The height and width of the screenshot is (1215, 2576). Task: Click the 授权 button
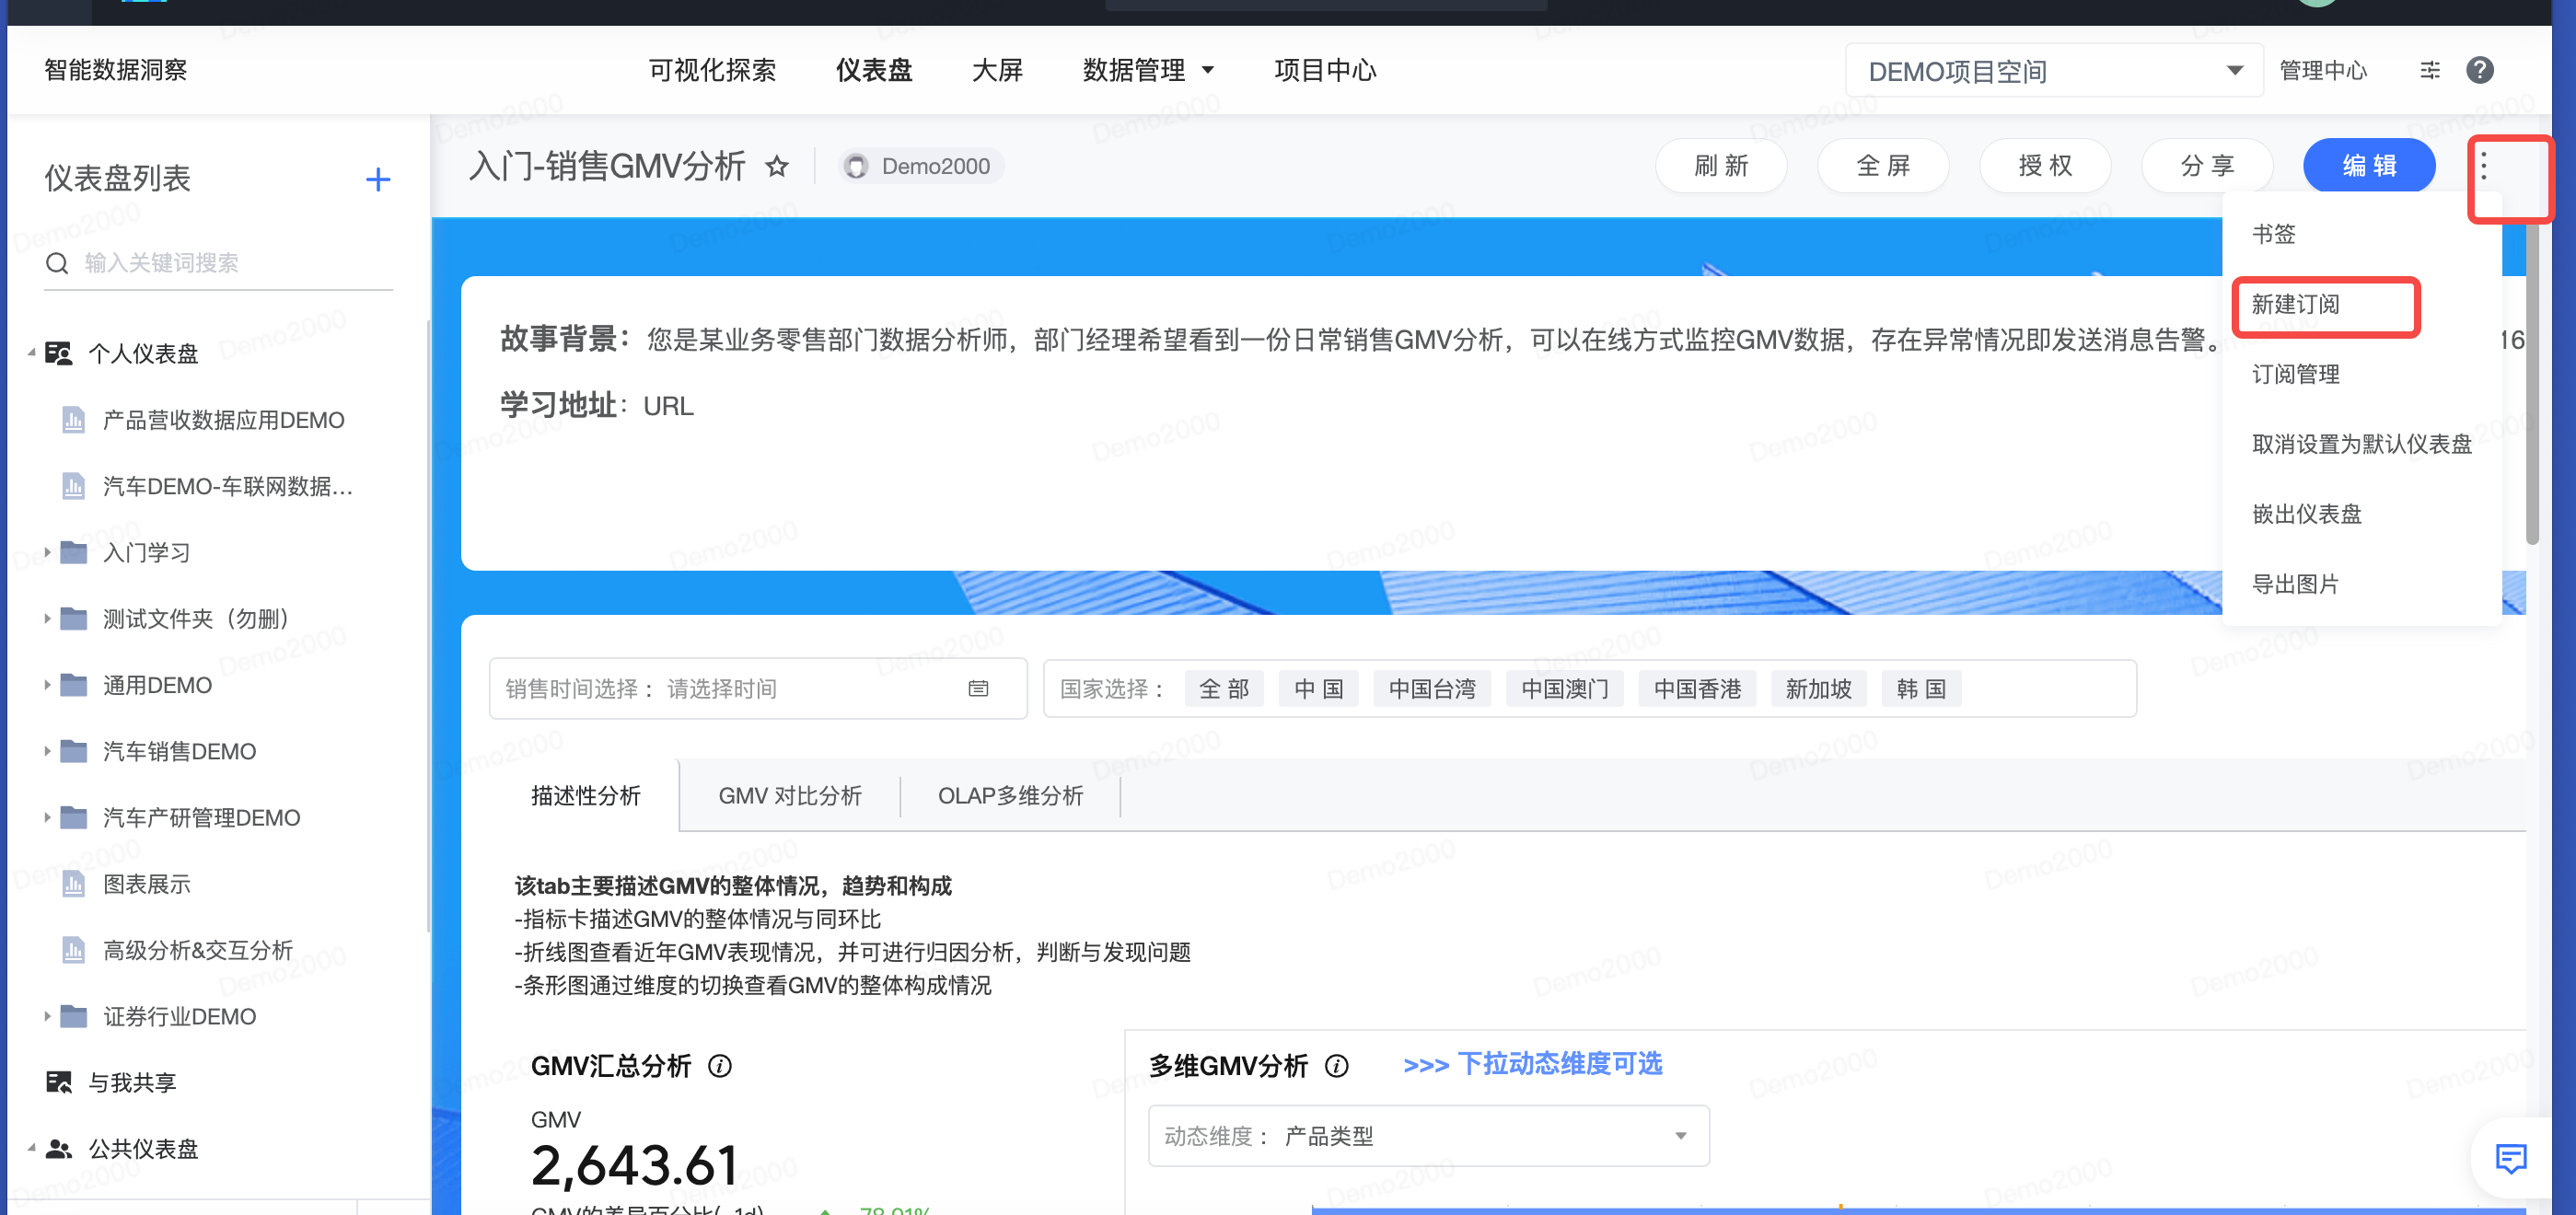tap(2045, 166)
